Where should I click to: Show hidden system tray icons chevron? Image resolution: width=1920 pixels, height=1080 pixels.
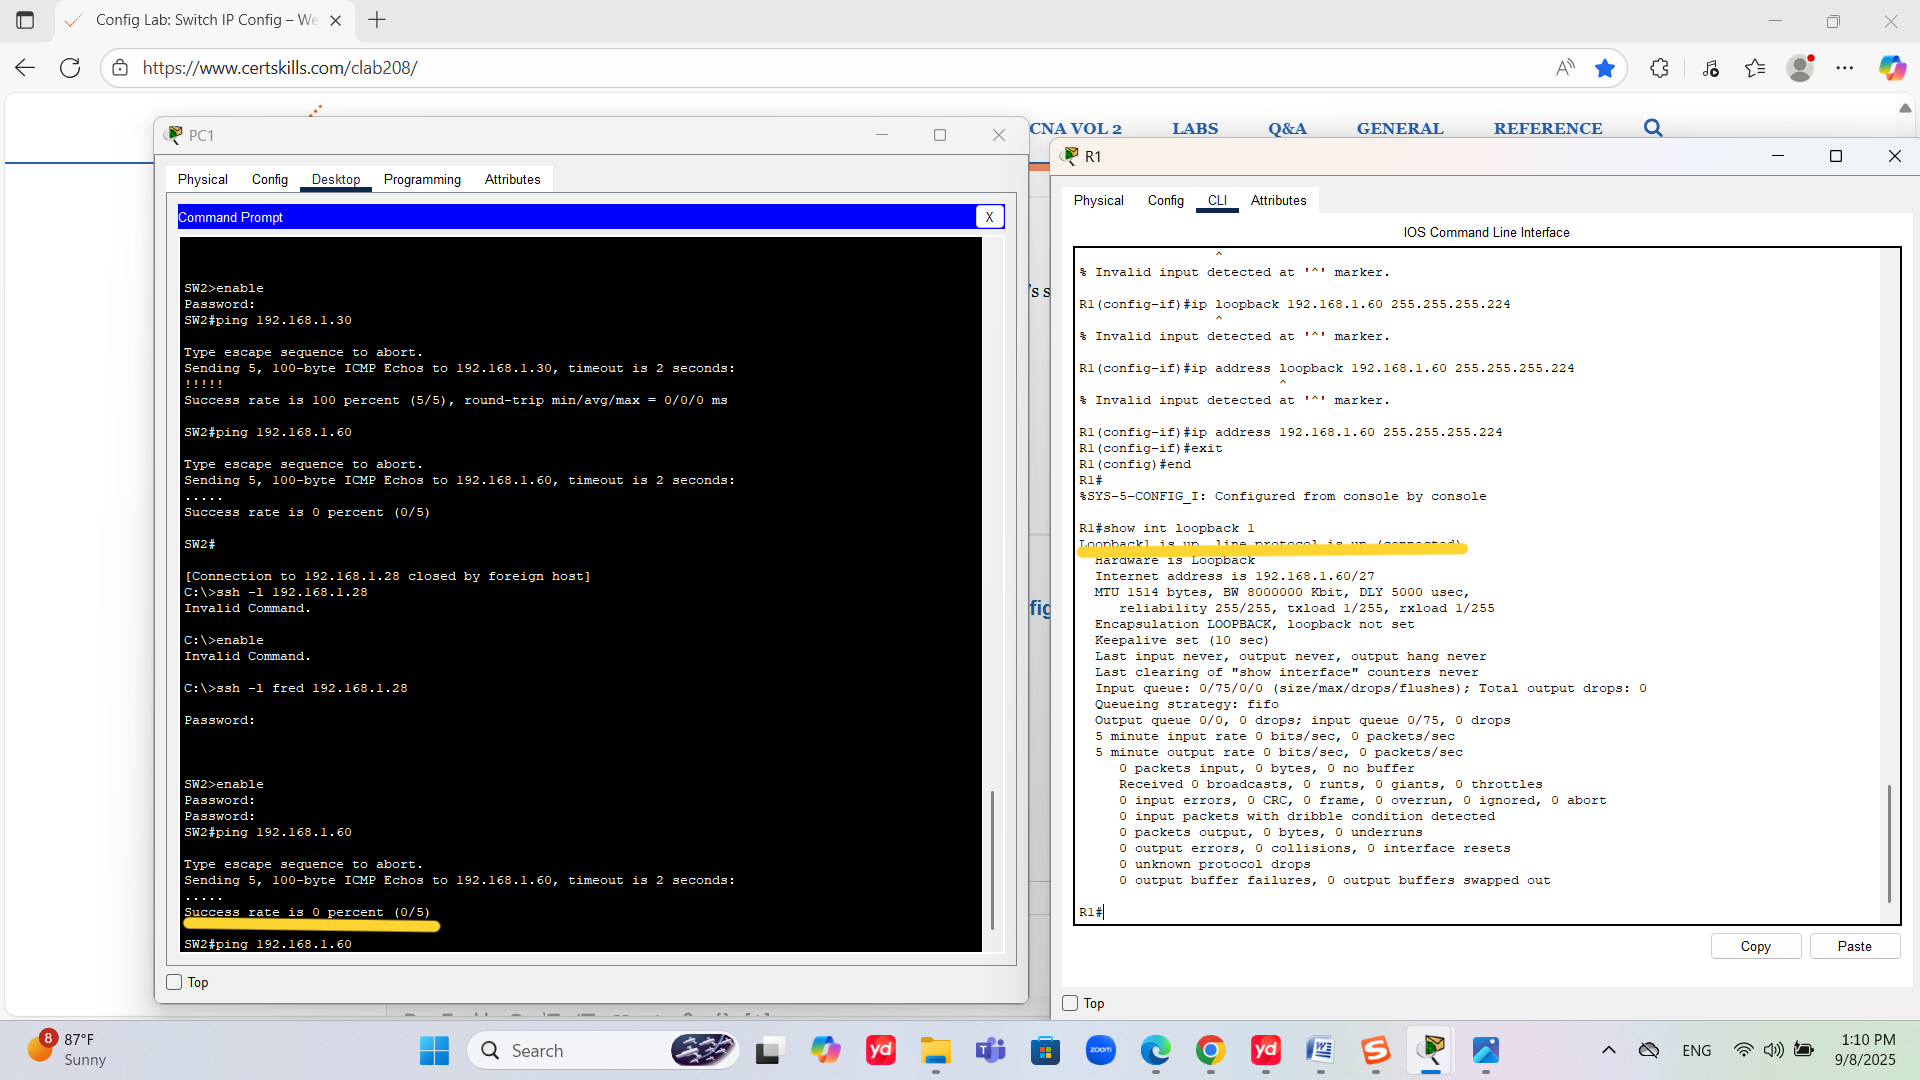pos(1608,1050)
